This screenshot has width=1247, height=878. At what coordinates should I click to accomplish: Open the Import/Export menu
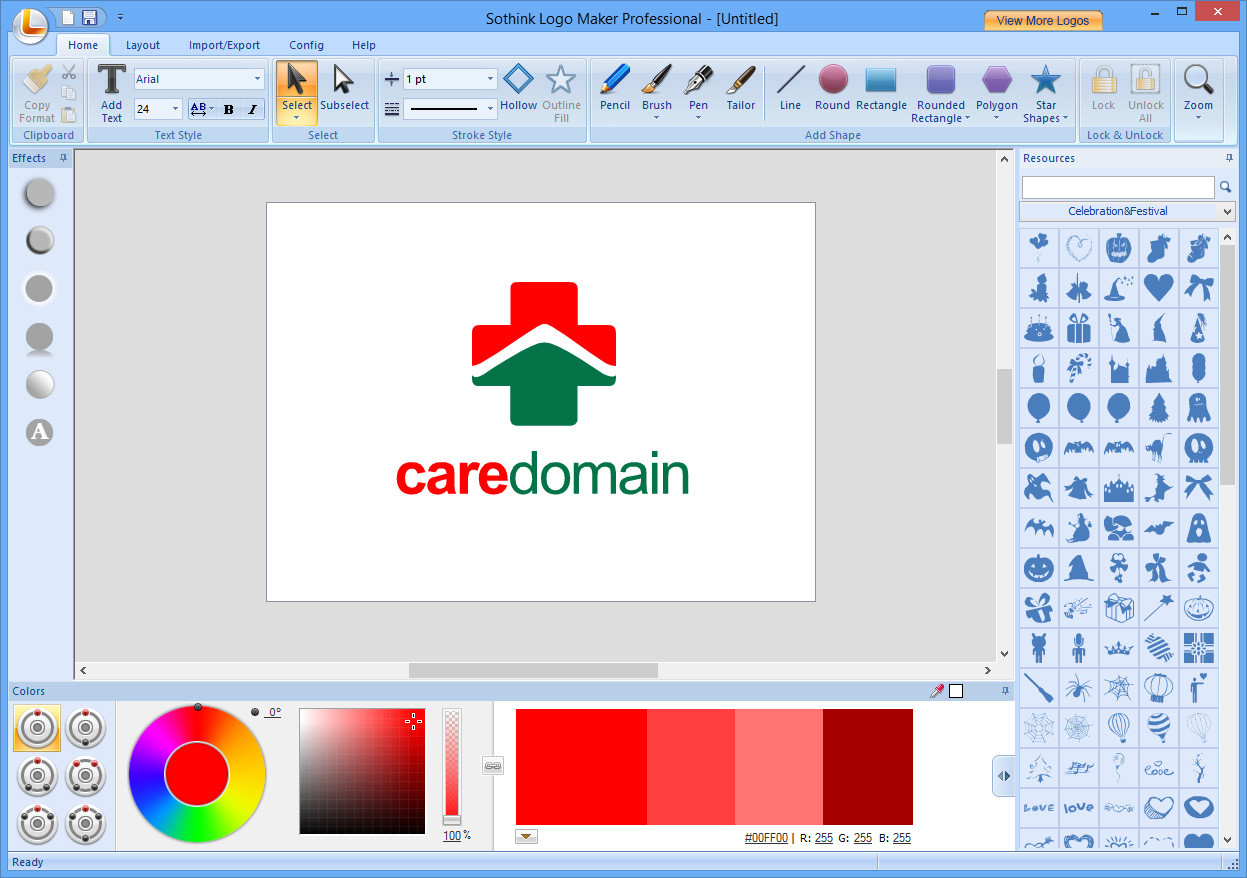222,44
